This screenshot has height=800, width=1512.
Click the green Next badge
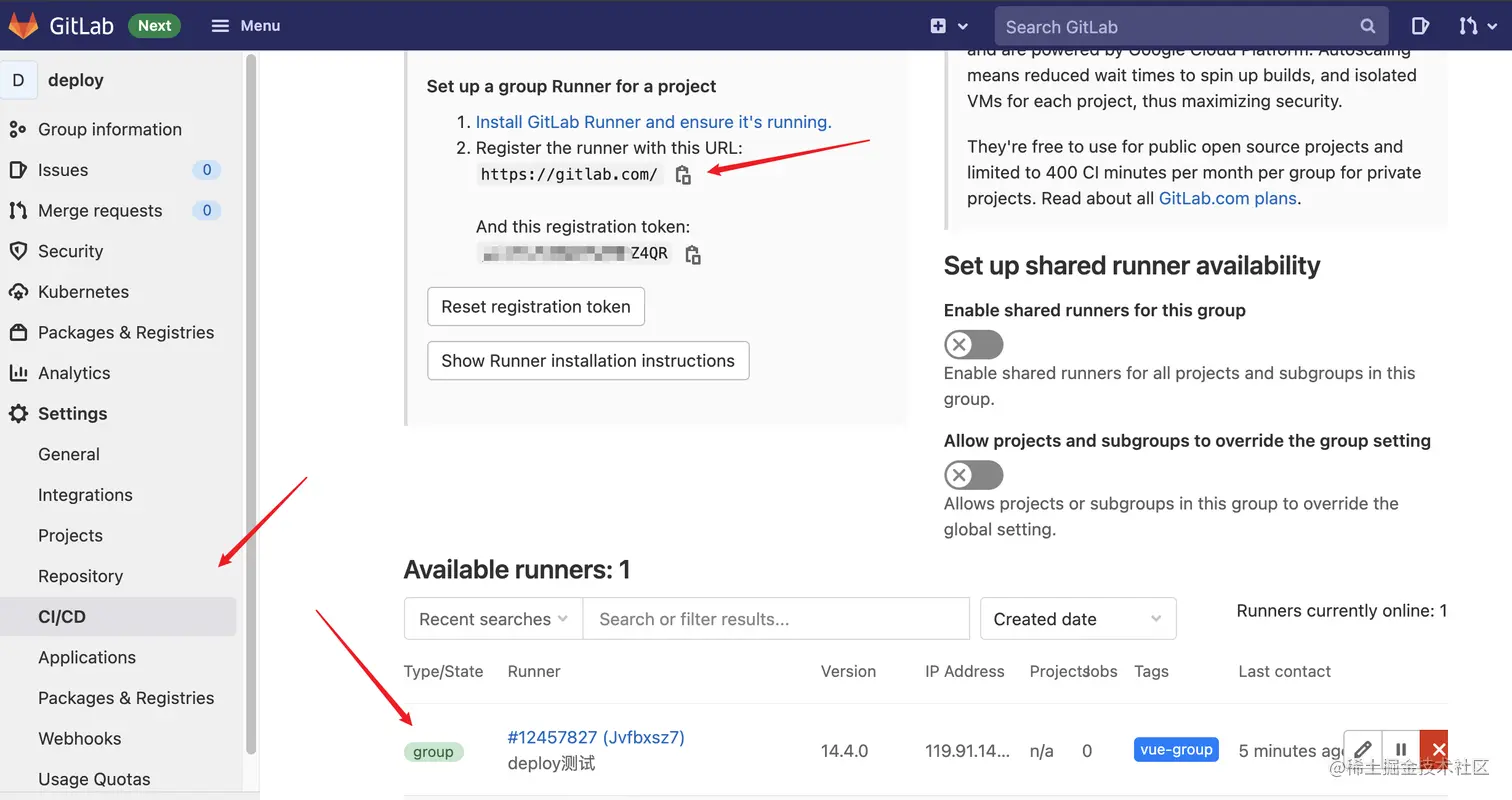(x=154, y=26)
